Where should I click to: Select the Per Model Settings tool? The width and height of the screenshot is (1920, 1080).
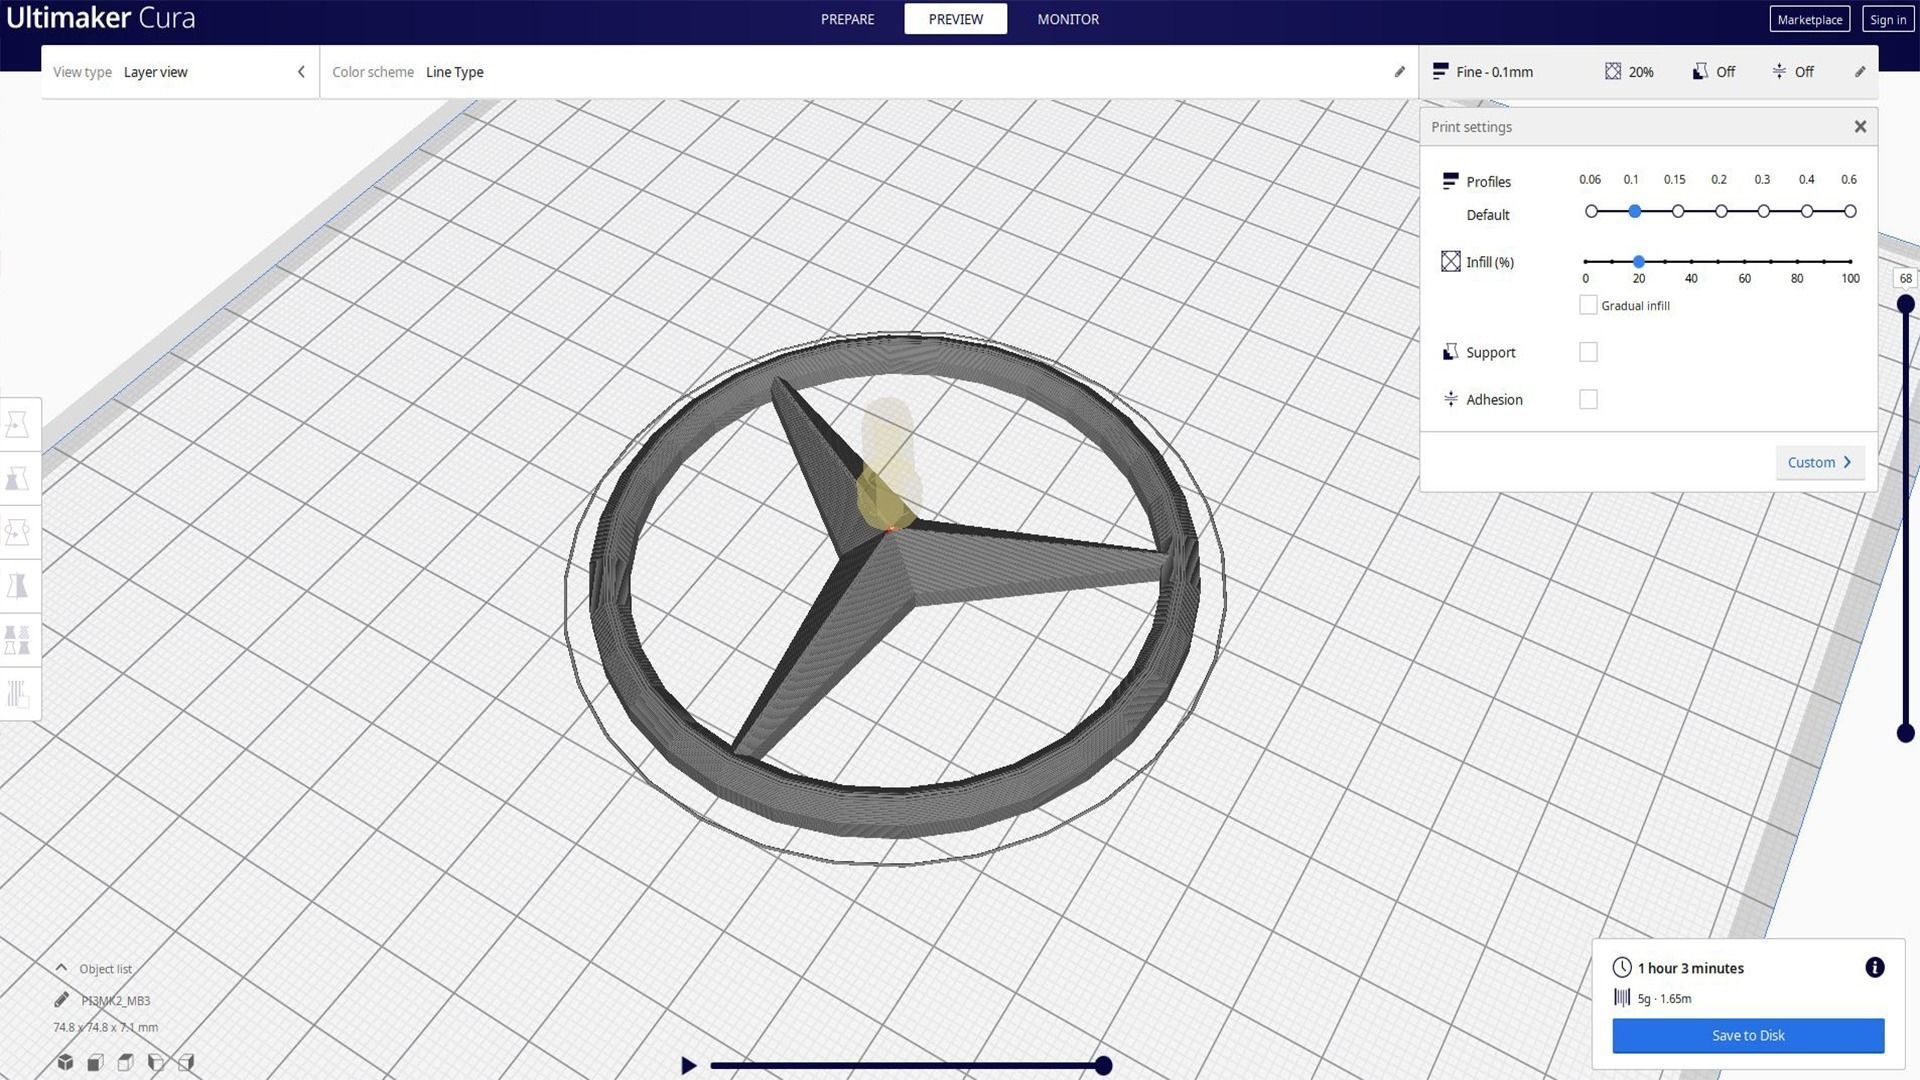click(18, 640)
